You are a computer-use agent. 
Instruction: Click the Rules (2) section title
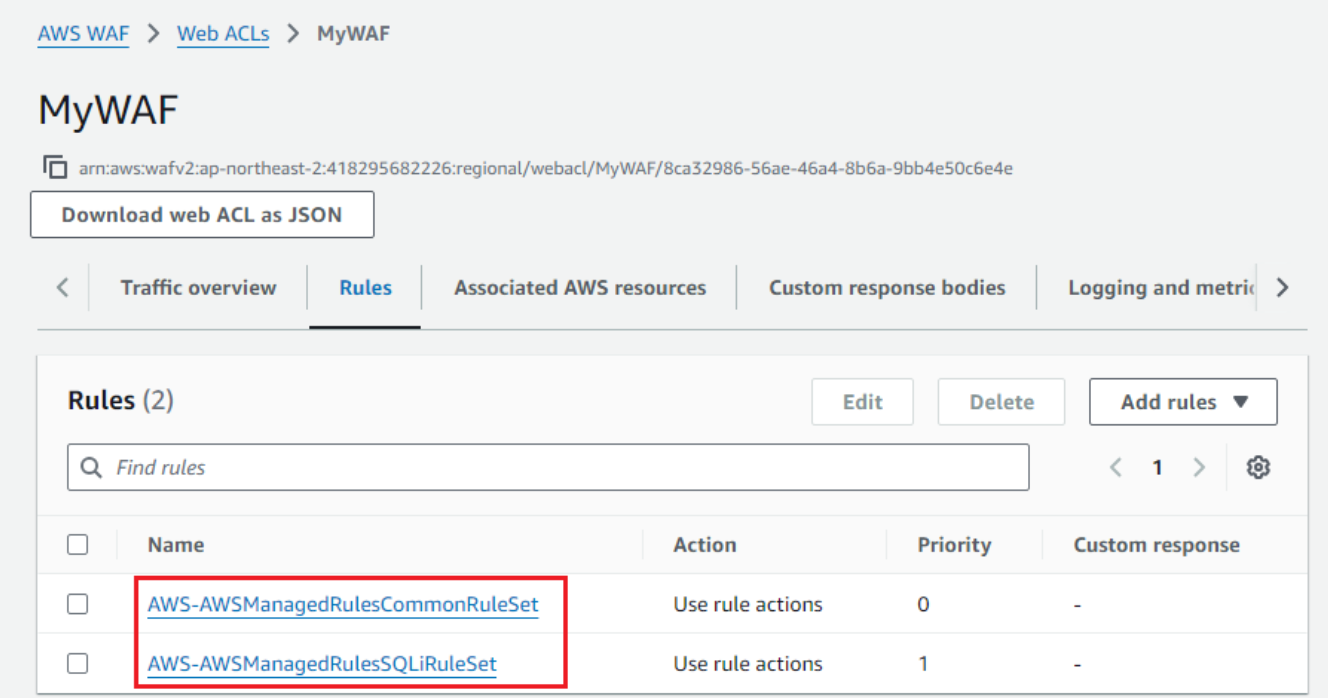click(121, 401)
